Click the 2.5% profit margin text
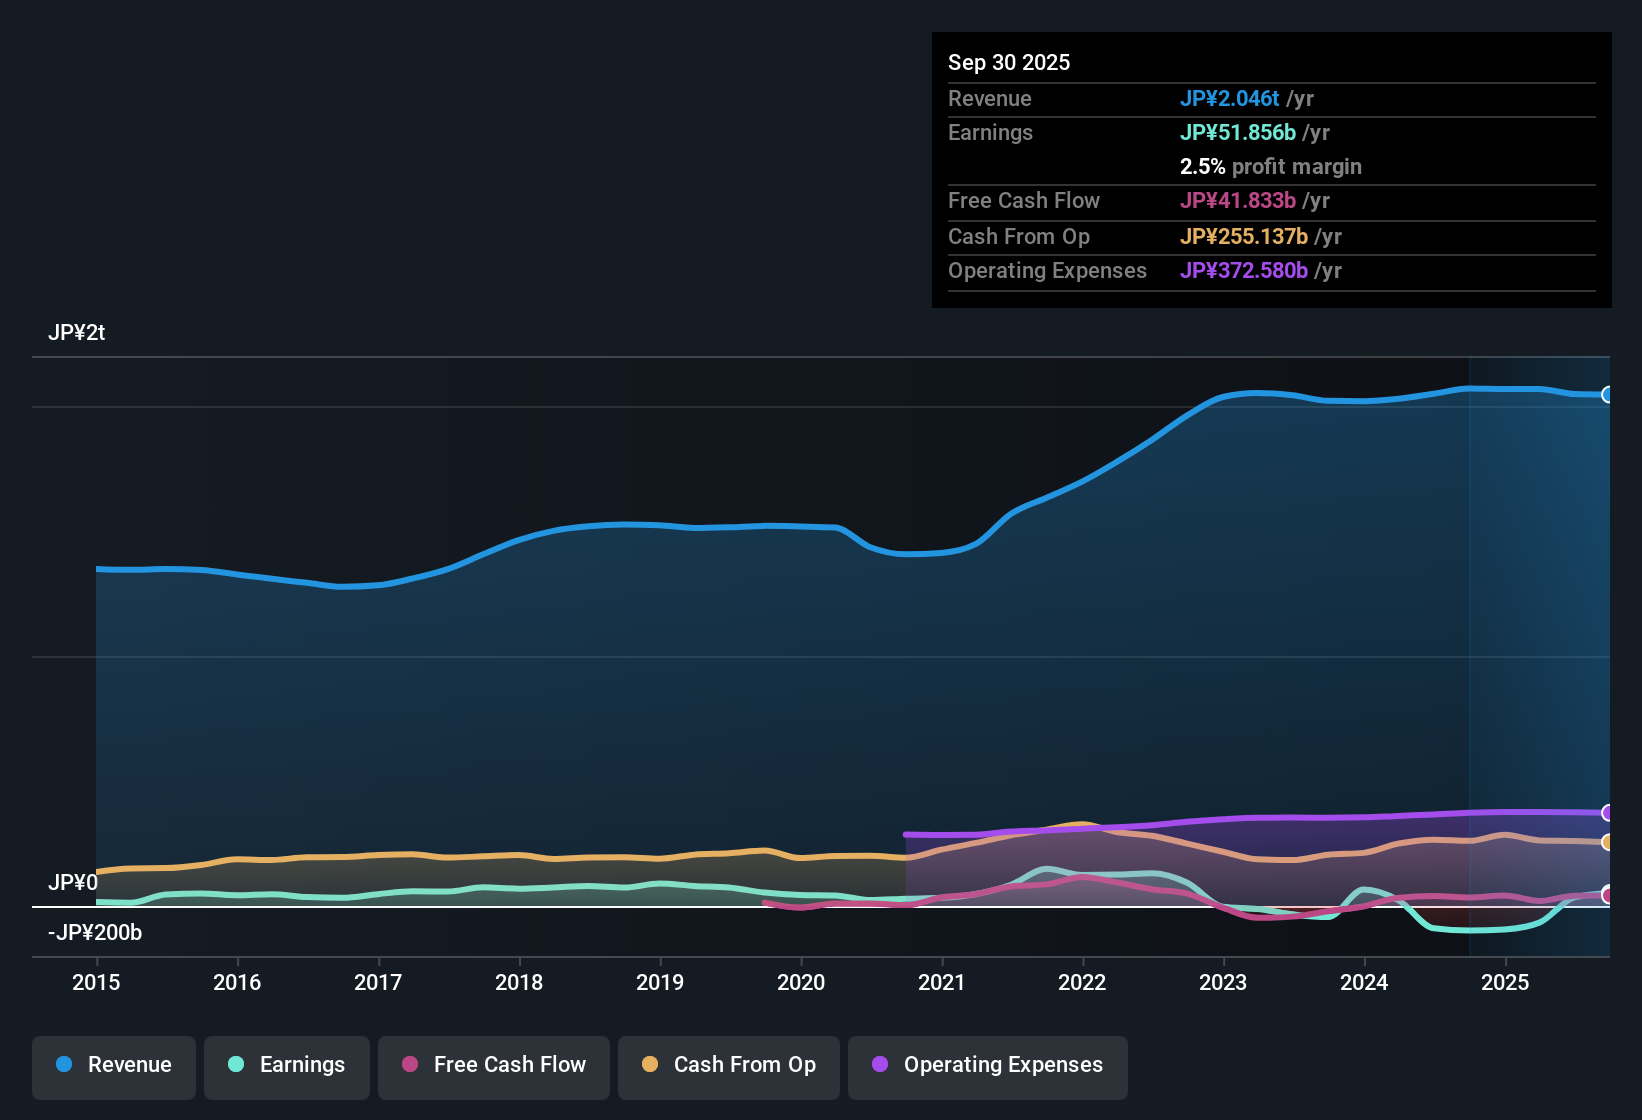The image size is (1642, 1120). 1271,167
